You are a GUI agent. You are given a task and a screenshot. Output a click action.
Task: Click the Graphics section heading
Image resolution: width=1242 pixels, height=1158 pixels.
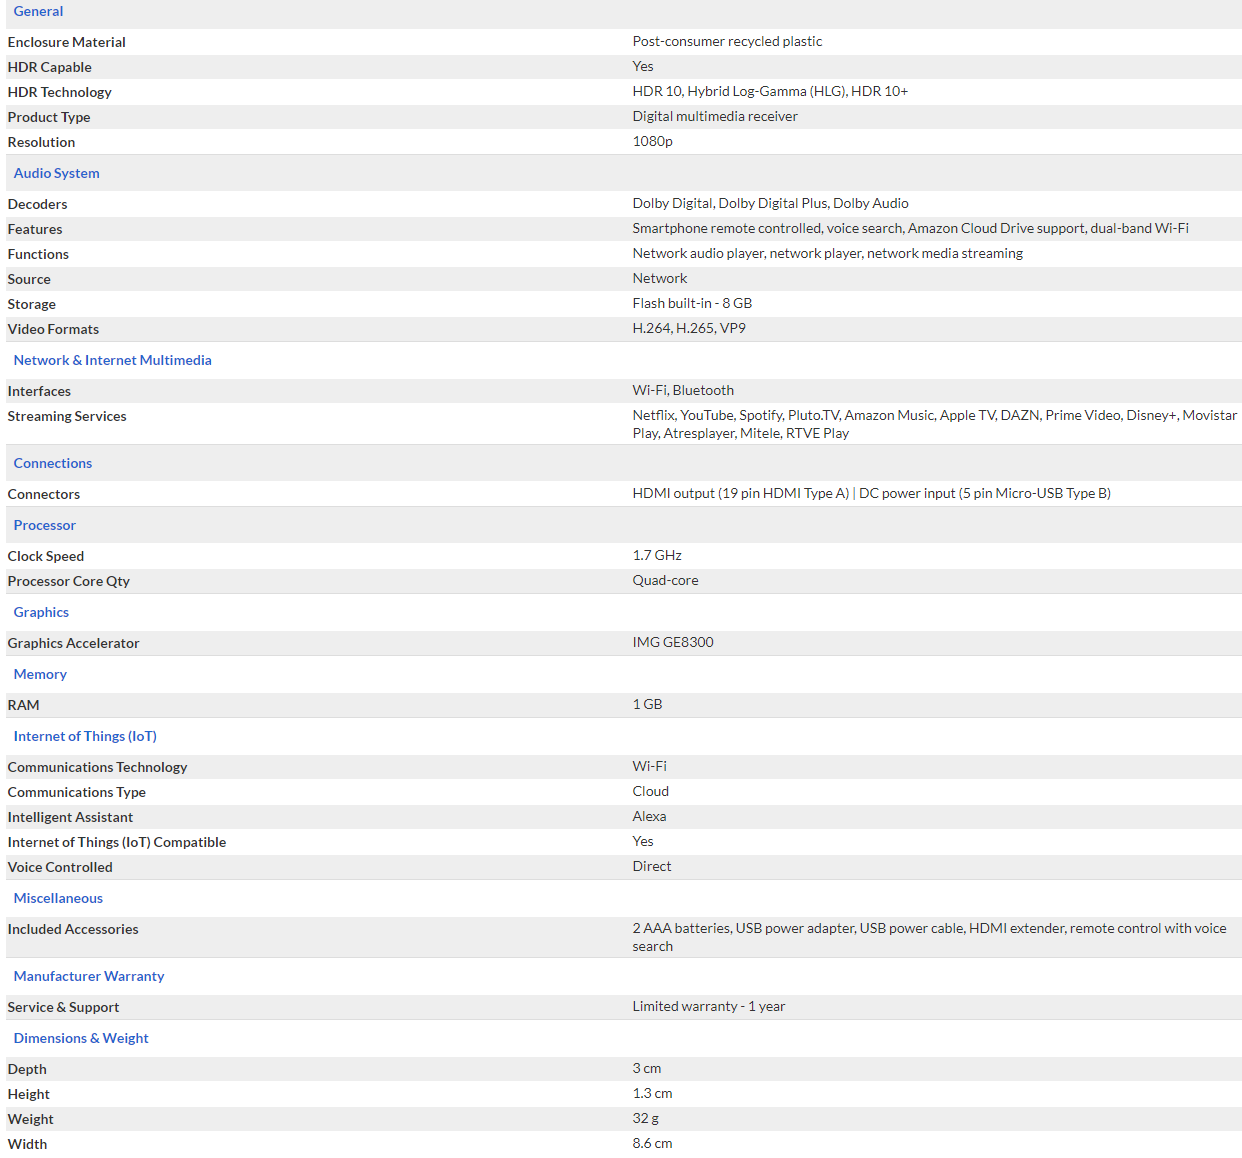[41, 612]
